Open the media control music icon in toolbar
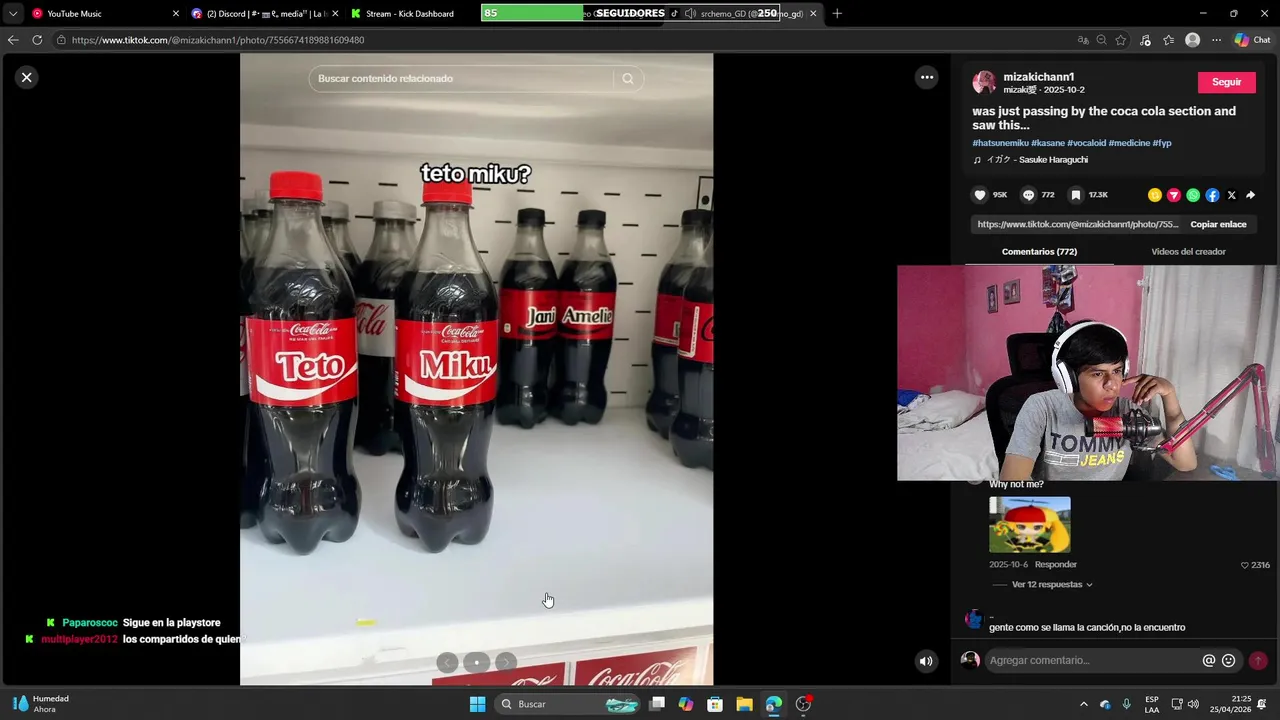 [1145, 40]
